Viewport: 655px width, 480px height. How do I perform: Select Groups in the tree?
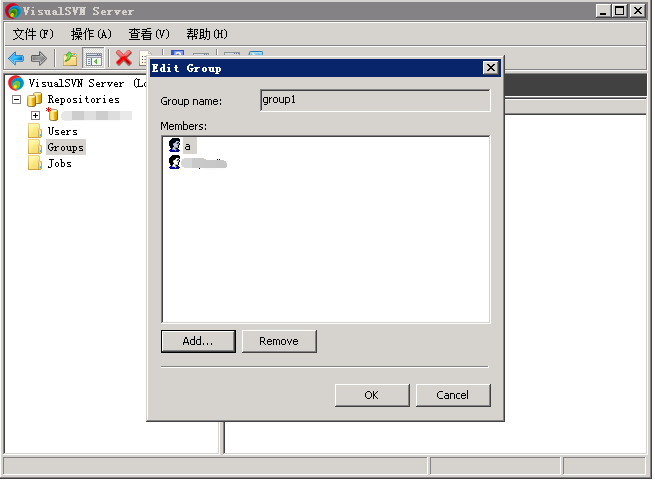(66, 147)
